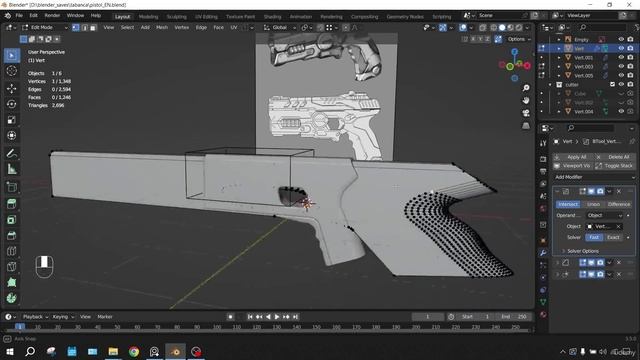
Task: Set boolean operation to Union
Action: point(593,204)
